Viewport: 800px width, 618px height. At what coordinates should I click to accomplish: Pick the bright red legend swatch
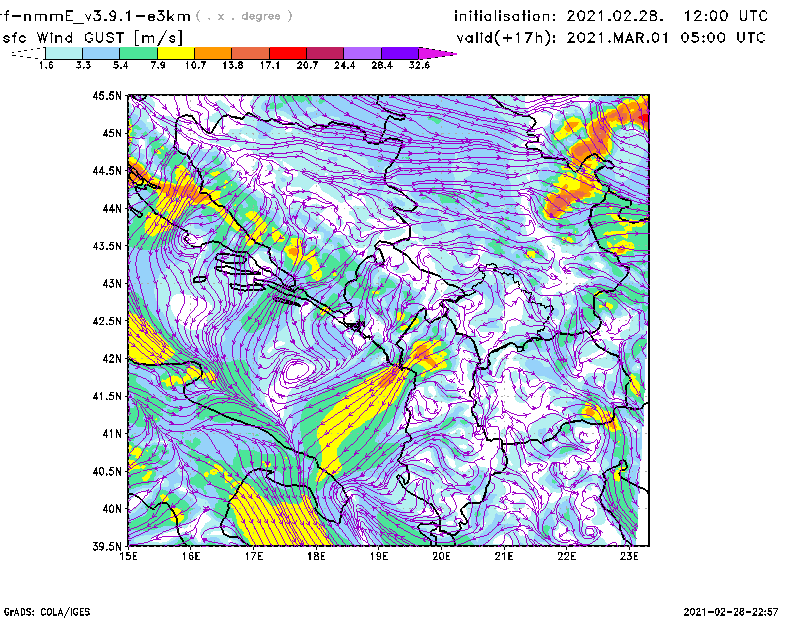coord(288,53)
